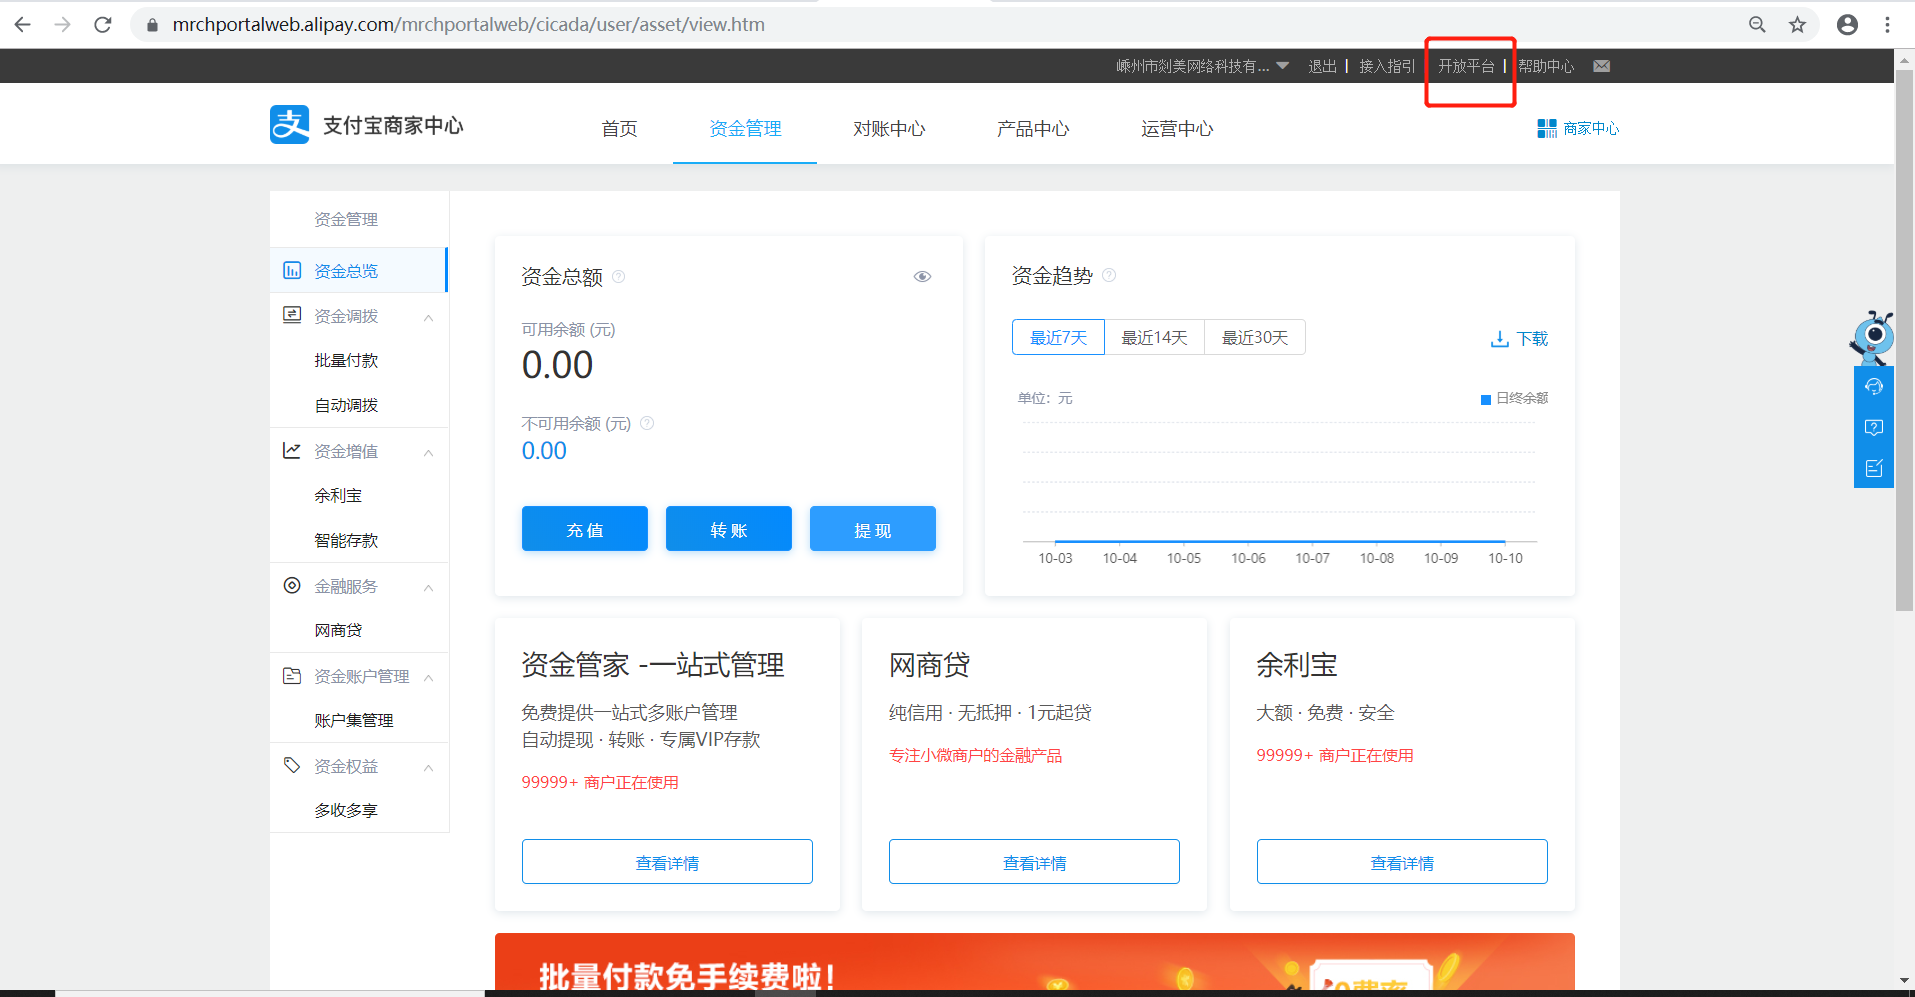This screenshot has width=1915, height=997.
Task: Click the feedback edit icon on right sidebar
Action: click(x=1873, y=468)
